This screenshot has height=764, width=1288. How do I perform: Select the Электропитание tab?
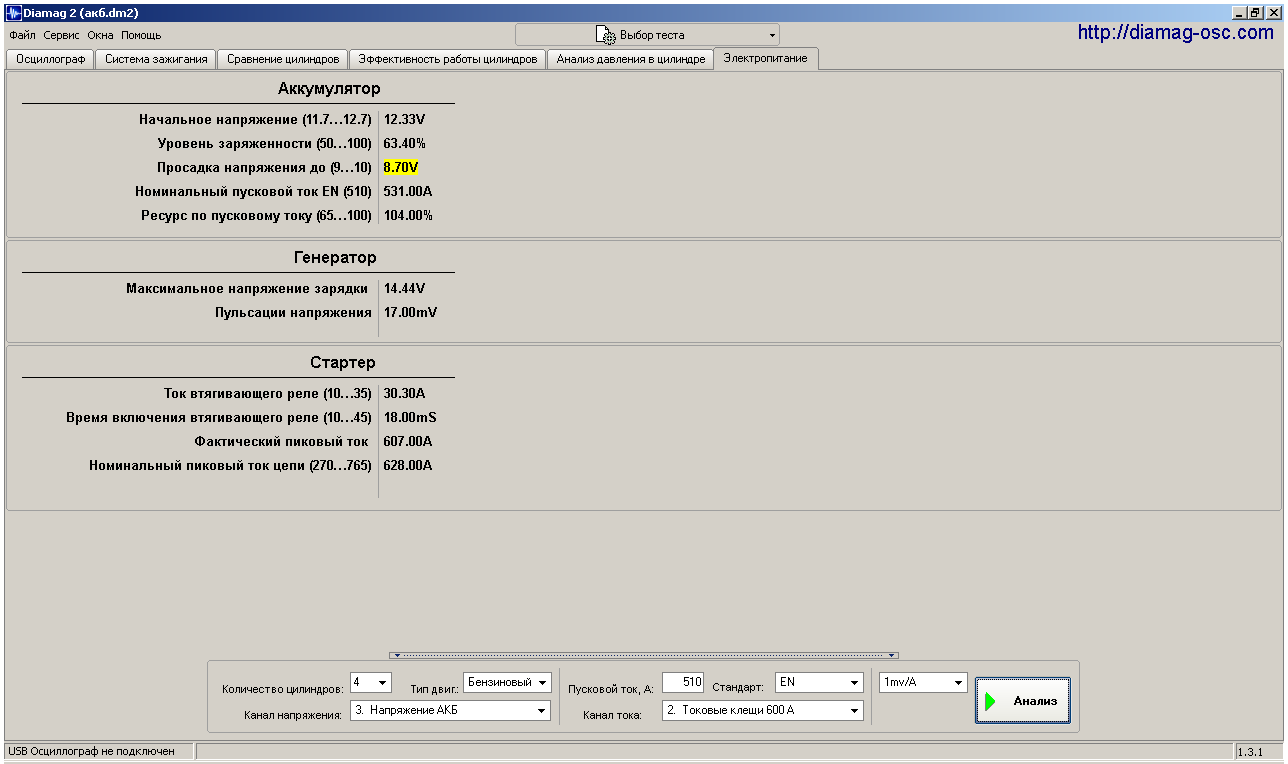point(766,58)
